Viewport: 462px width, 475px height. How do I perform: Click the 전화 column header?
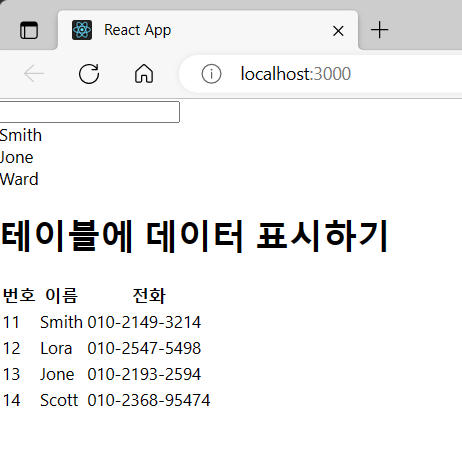(149, 295)
